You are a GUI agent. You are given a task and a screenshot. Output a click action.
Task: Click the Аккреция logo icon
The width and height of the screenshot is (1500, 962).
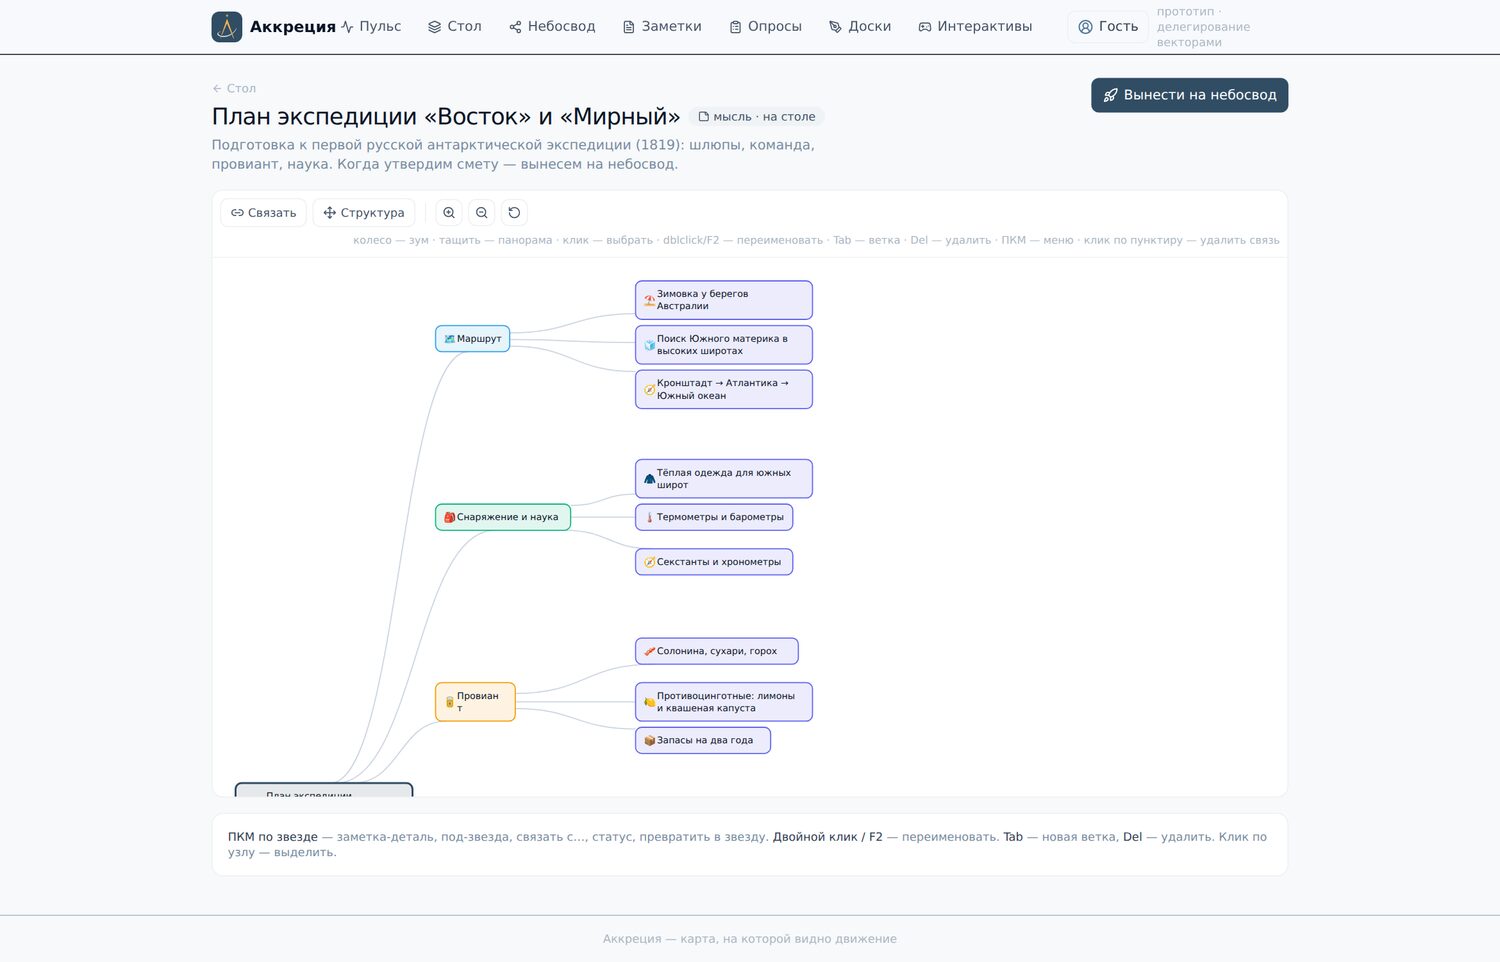[x=227, y=27]
